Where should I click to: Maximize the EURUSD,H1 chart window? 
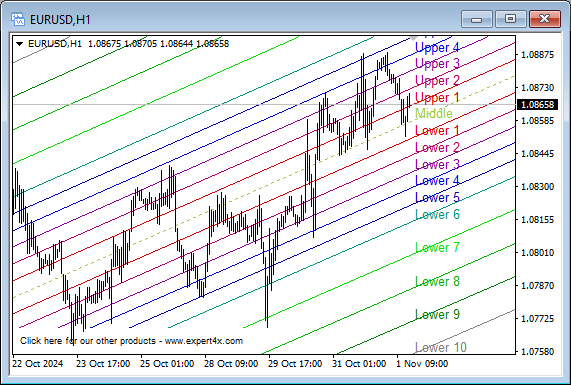point(511,19)
